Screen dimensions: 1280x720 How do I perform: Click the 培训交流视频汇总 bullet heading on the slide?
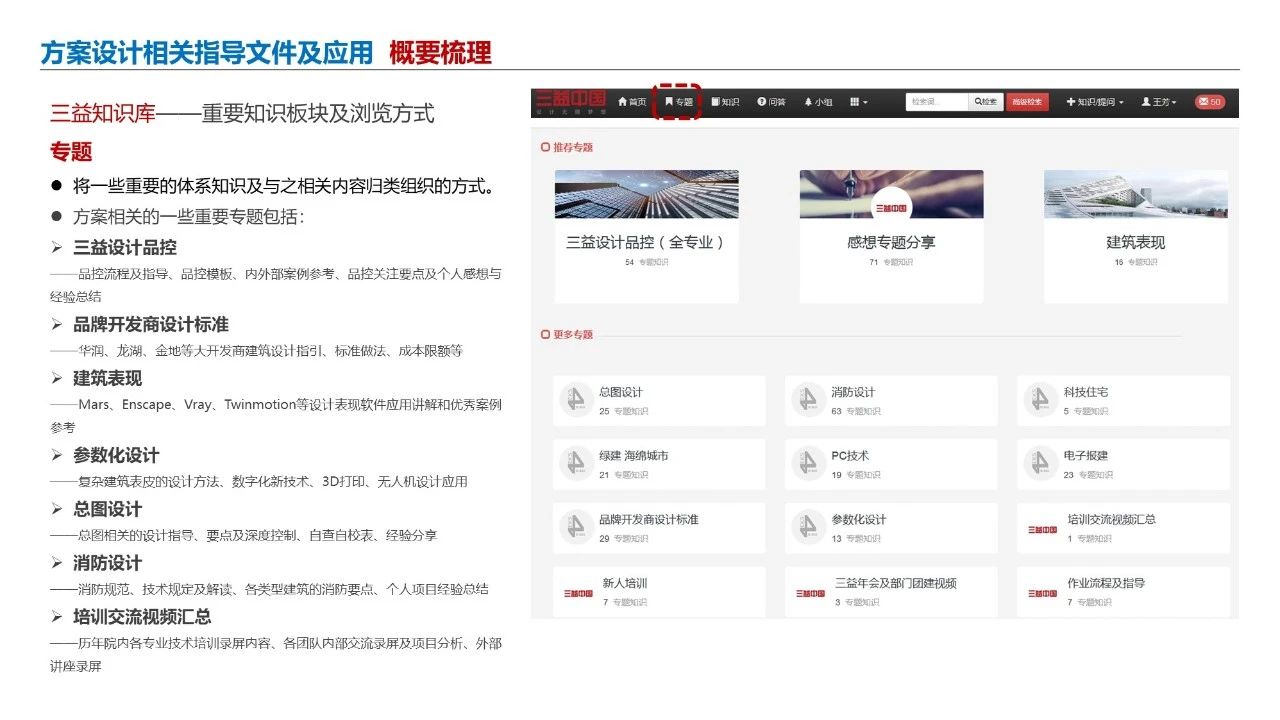142,617
